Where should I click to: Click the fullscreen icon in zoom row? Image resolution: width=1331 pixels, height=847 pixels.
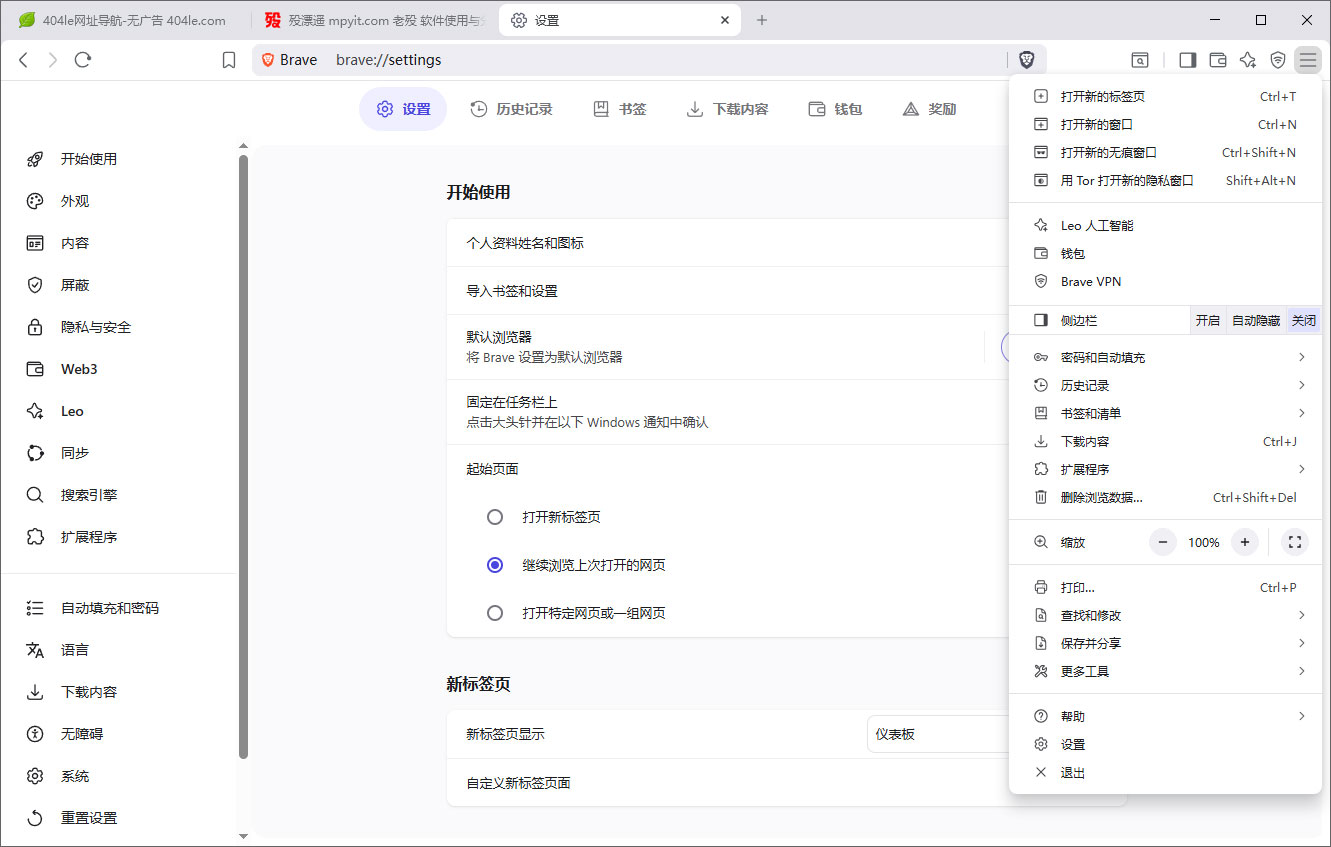[x=1295, y=542]
